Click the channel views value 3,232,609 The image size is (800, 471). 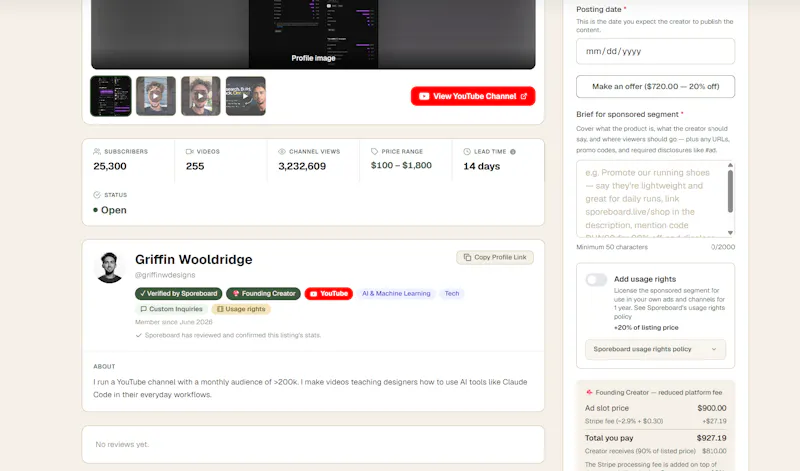(x=302, y=166)
